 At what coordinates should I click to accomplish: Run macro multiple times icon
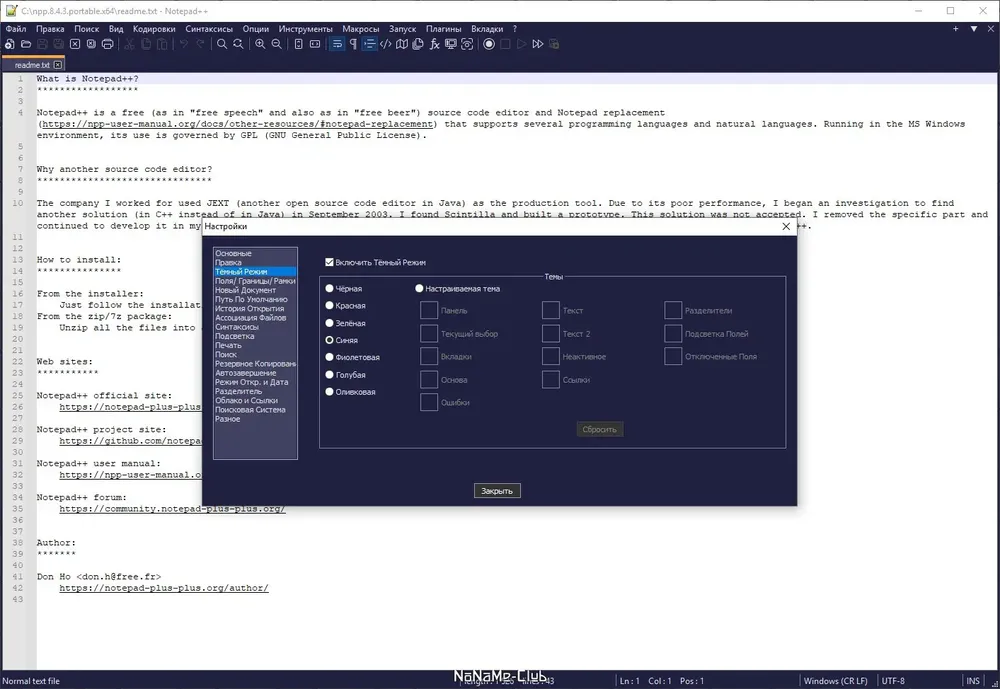(x=538, y=44)
